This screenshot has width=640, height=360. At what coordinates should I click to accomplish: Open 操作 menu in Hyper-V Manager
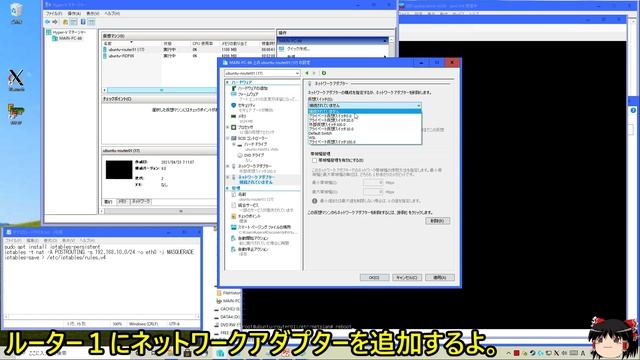click(x=73, y=13)
